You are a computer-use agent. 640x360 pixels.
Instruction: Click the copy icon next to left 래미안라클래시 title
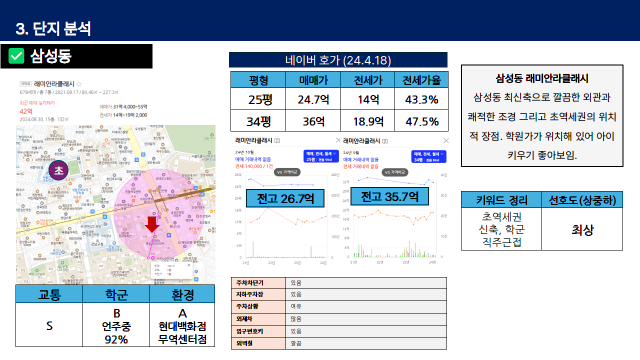tap(277, 141)
